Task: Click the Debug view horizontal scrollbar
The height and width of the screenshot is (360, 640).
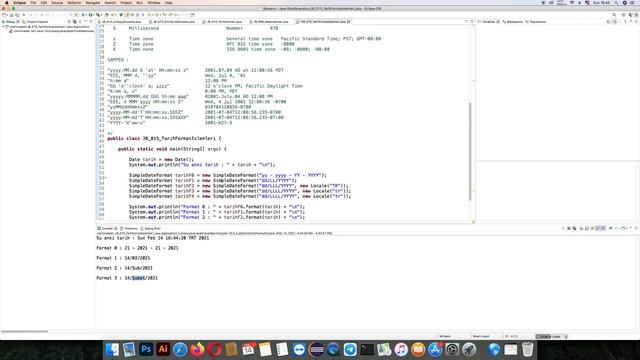Action: pos(24,331)
